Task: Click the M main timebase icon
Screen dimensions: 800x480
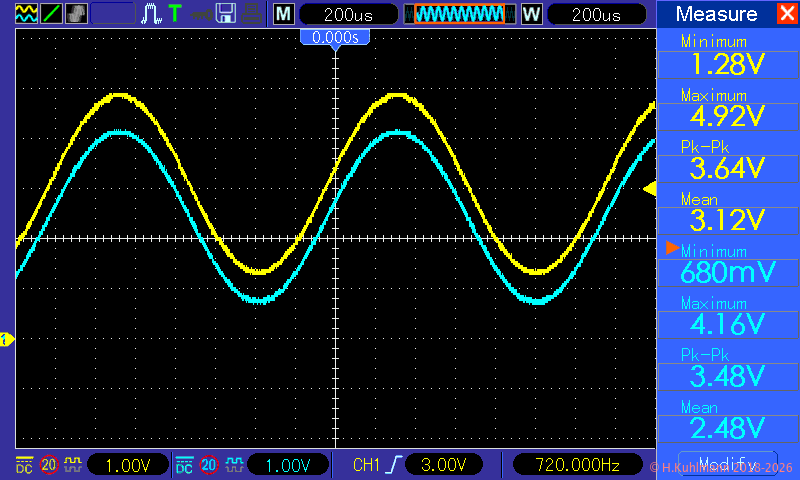Action: [x=284, y=14]
